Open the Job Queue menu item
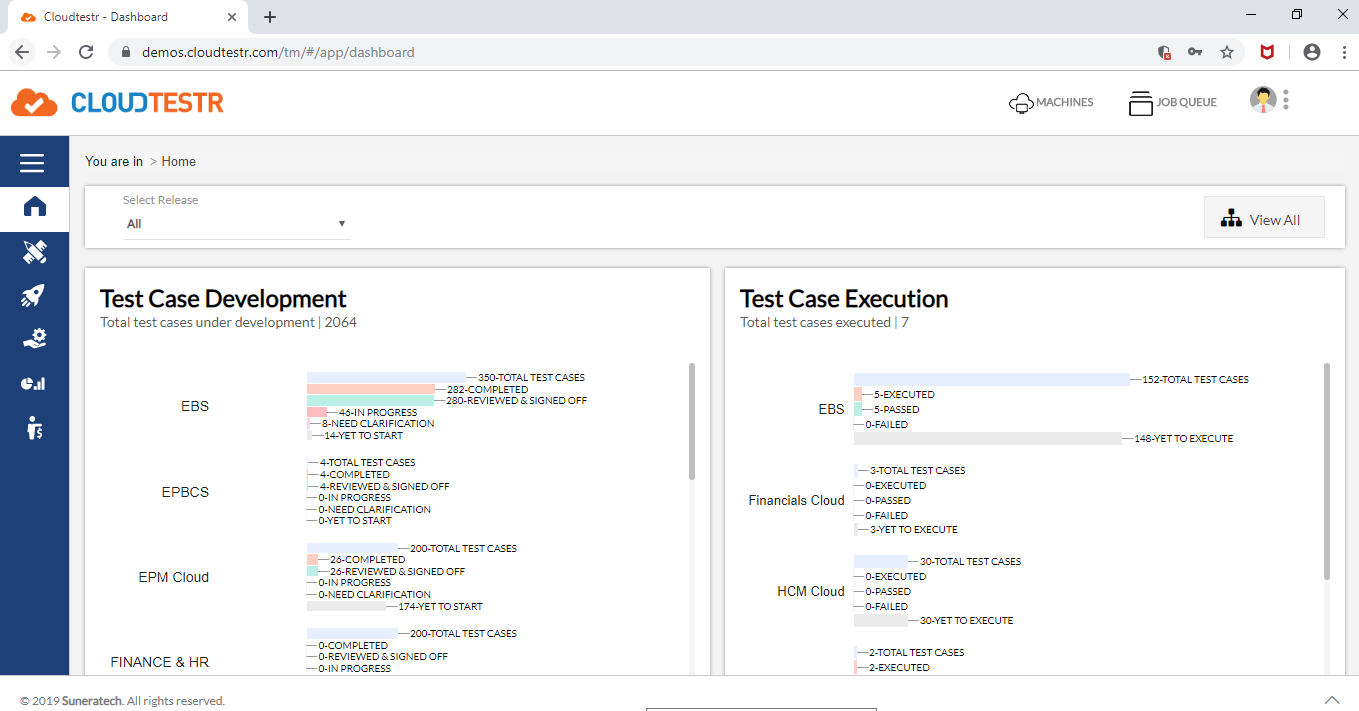Viewport: 1359px width, 711px height. [1173, 102]
